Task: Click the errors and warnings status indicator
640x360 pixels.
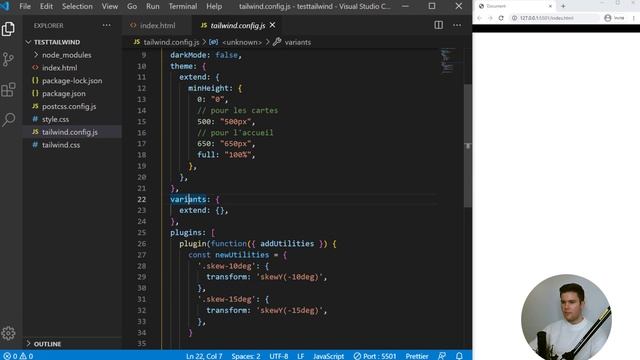Action: tap(18, 356)
